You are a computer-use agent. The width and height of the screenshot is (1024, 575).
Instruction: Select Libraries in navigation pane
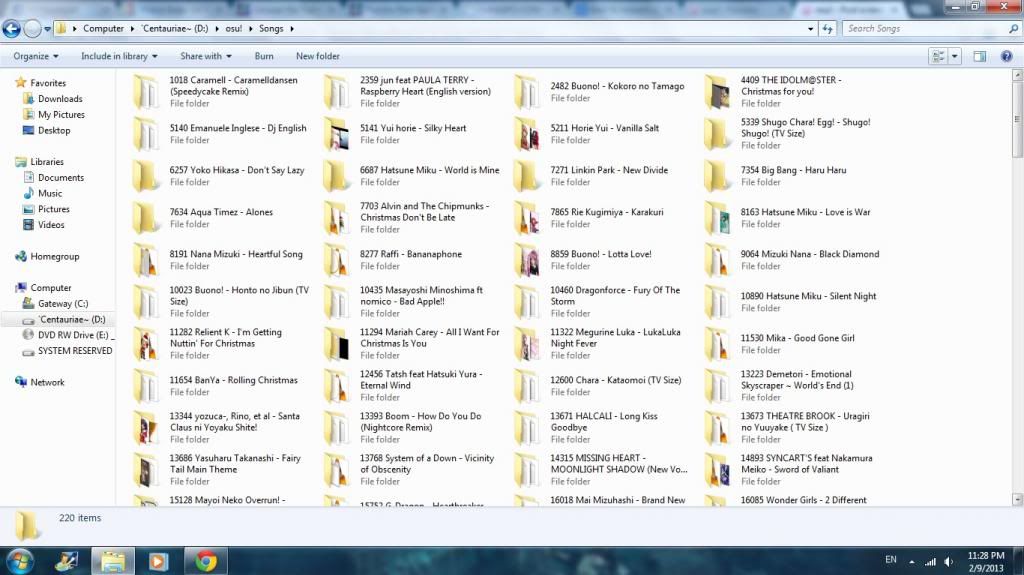pyautogui.click(x=47, y=161)
